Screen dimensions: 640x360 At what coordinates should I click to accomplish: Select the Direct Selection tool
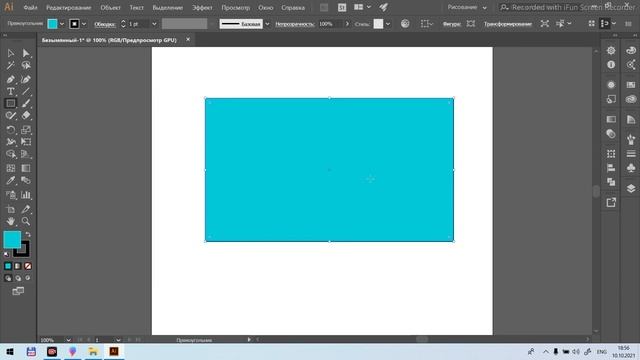coord(26,53)
